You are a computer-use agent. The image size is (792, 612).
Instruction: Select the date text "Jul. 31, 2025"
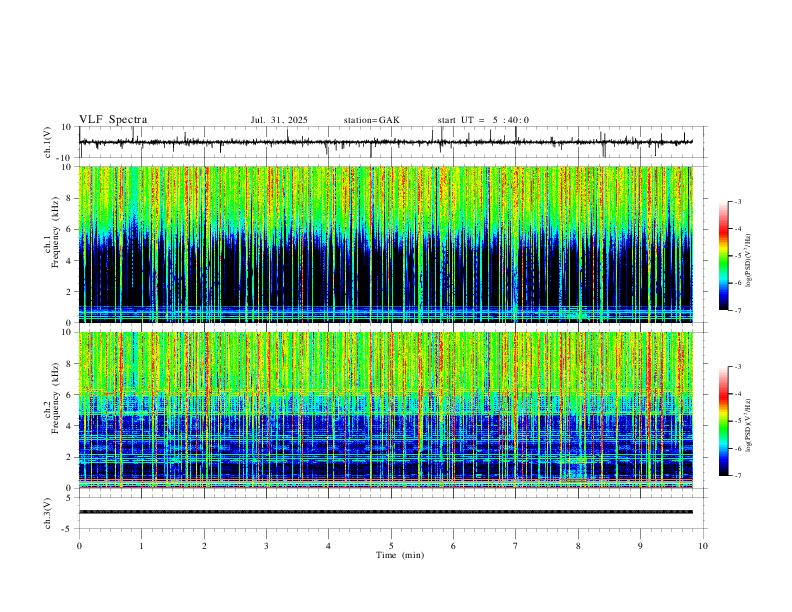click(279, 120)
